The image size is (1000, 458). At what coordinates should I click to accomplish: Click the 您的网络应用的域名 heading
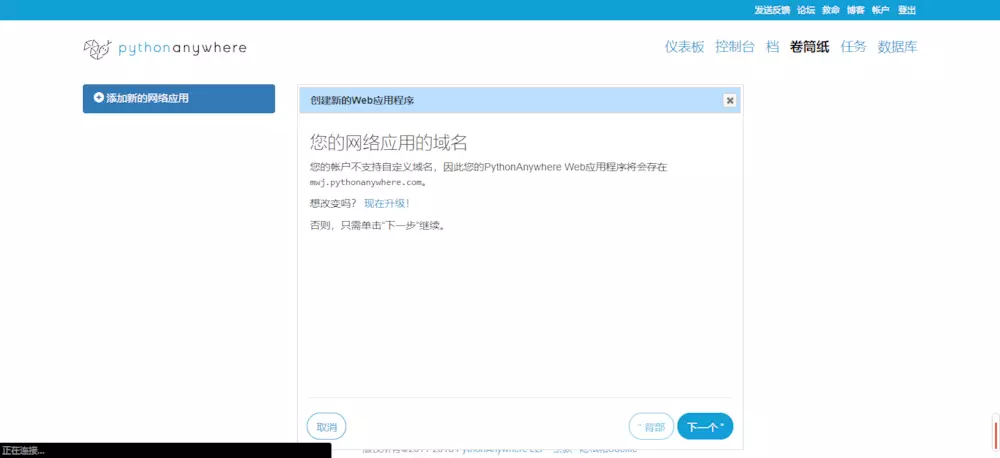(388, 142)
